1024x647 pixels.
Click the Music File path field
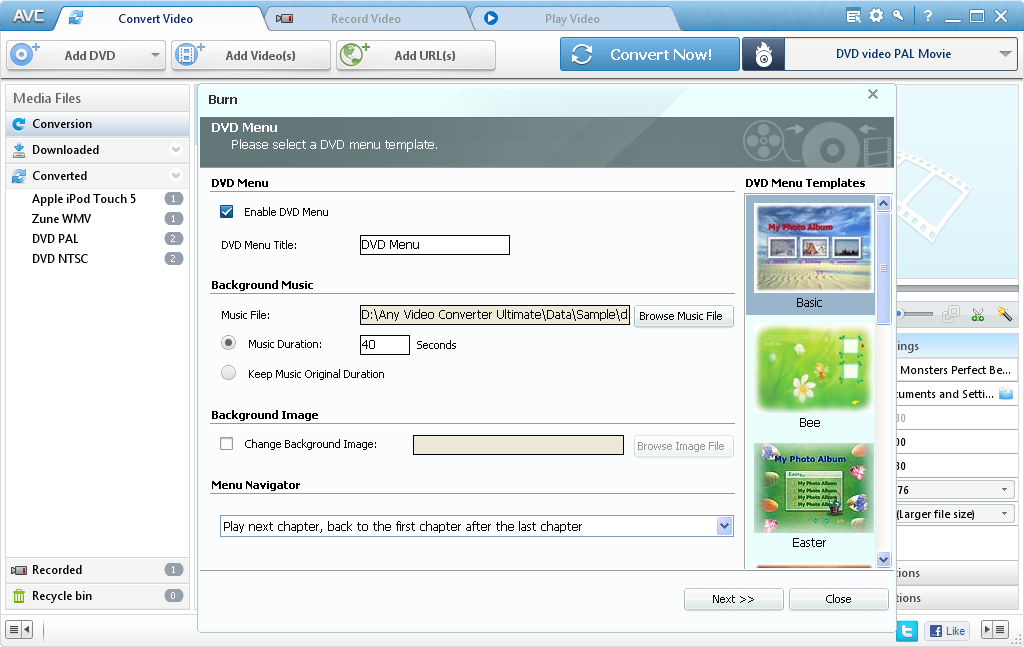point(494,315)
